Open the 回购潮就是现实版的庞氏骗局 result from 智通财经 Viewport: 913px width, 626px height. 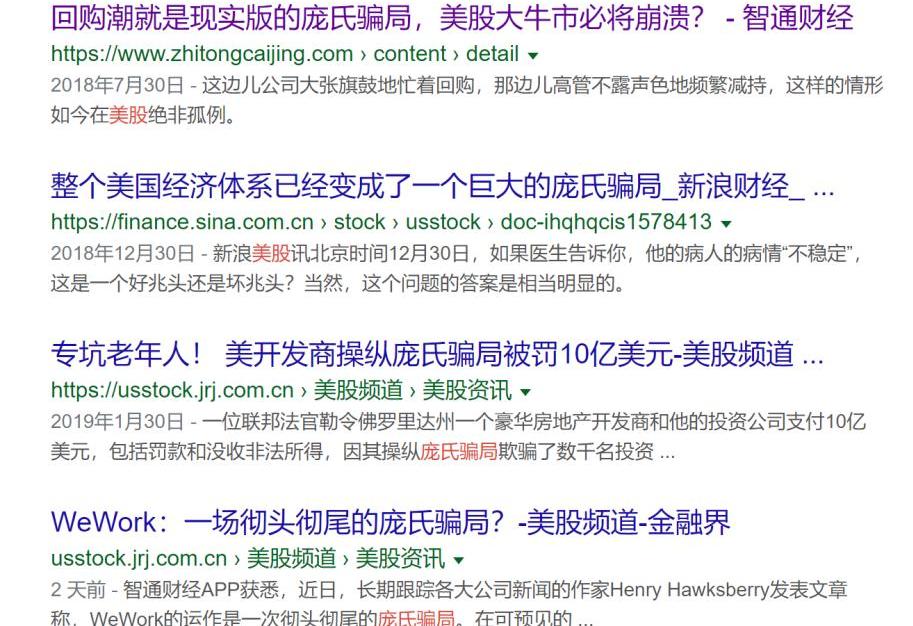click(452, 17)
